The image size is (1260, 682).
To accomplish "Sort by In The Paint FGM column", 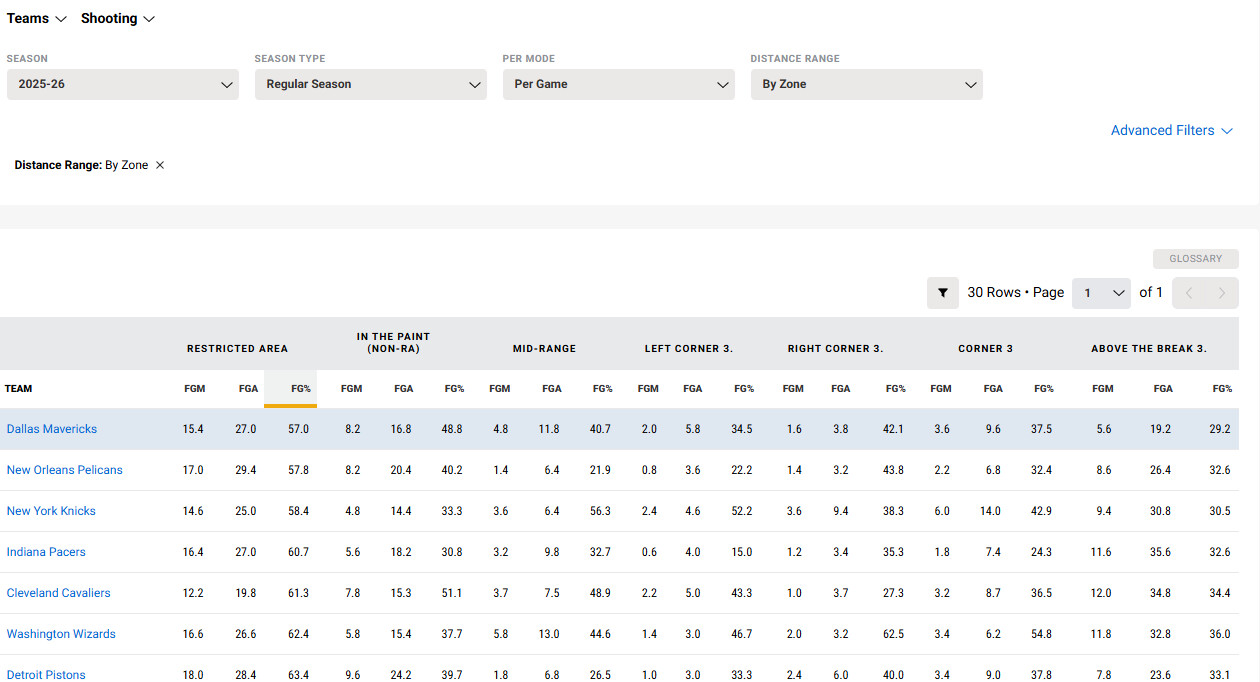I will coord(351,389).
